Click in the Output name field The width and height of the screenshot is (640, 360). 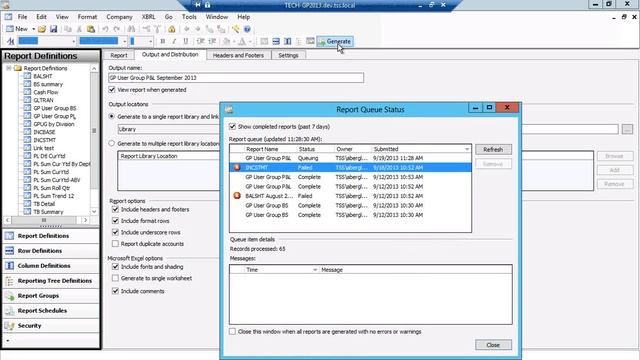click(x=236, y=78)
